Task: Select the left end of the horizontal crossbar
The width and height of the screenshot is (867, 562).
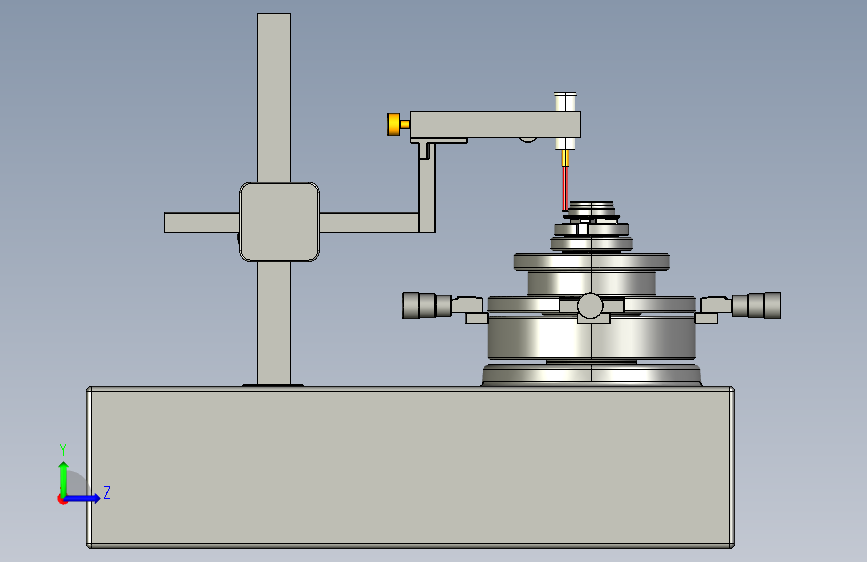Action: coord(201,222)
